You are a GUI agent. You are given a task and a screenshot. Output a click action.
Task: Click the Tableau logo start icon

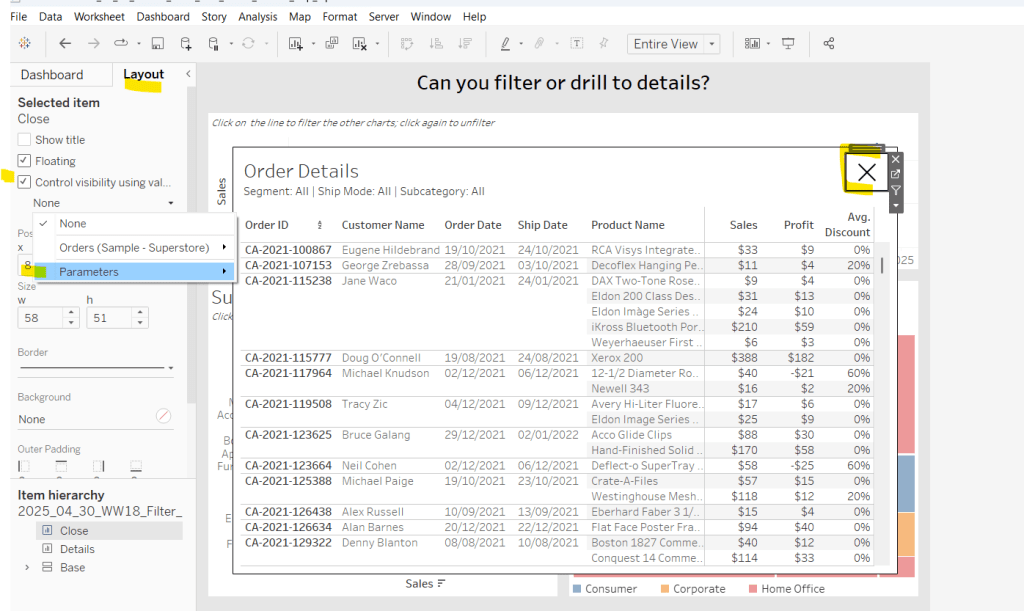tap(25, 44)
